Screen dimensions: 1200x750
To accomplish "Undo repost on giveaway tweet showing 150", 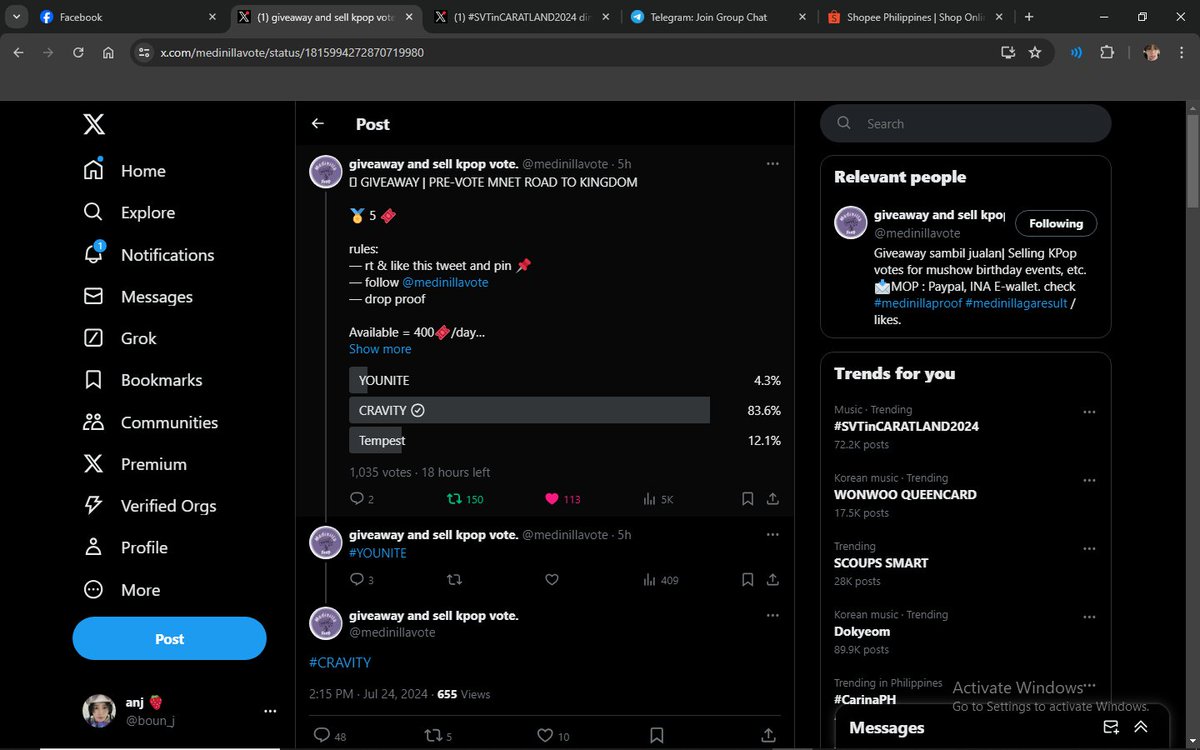I will tap(464, 499).
